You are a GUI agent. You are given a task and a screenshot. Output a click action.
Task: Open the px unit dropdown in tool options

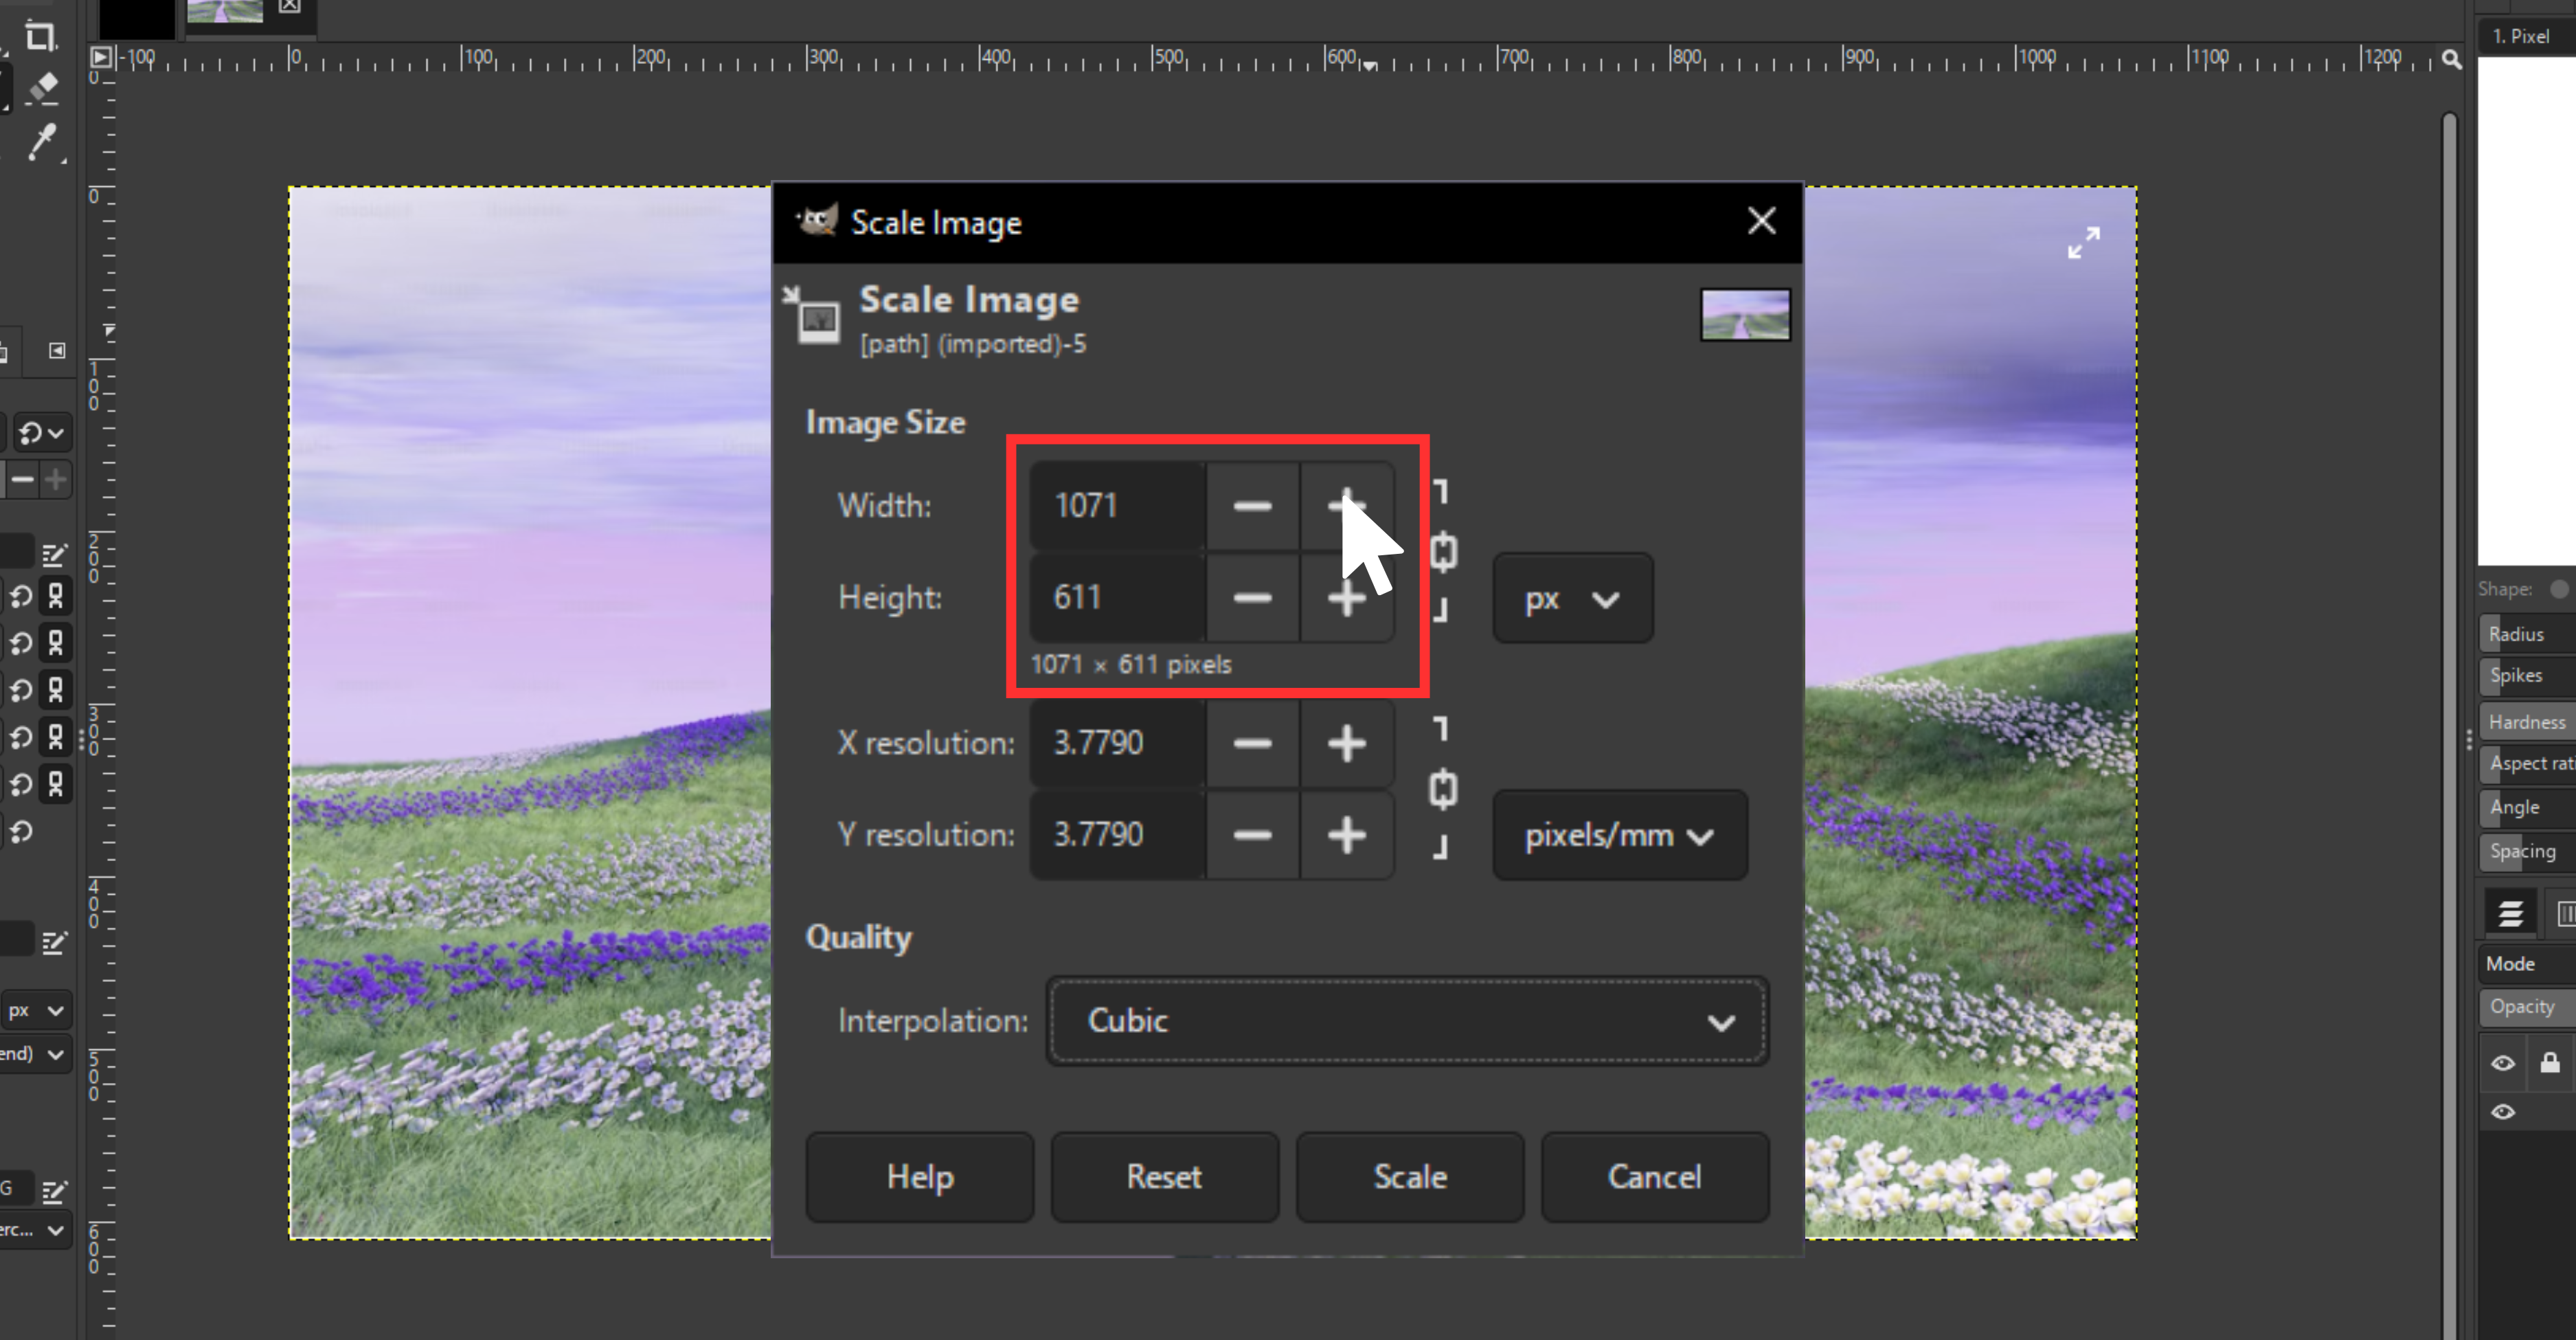(37, 1011)
